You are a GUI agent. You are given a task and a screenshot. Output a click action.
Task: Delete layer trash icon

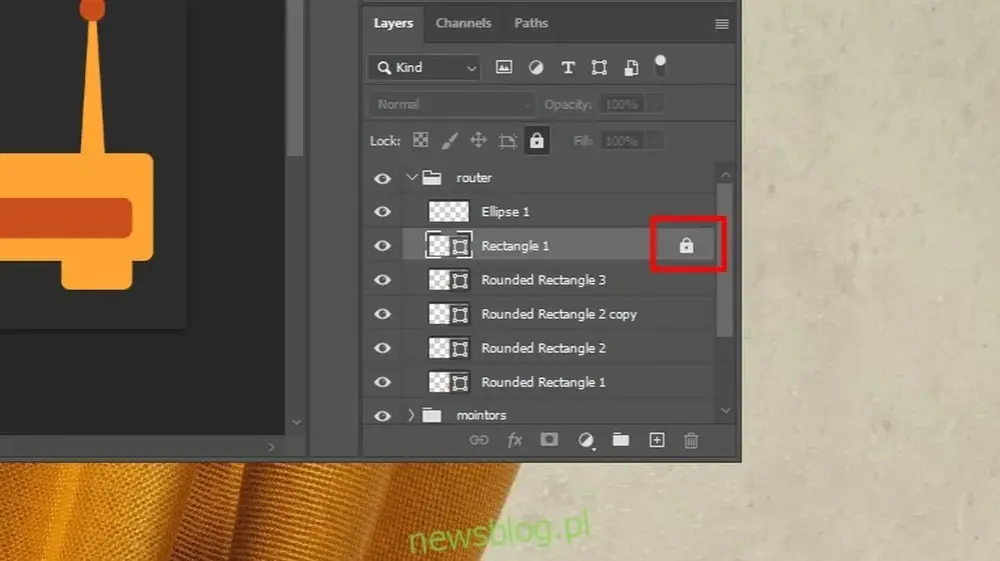coord(691,440)
